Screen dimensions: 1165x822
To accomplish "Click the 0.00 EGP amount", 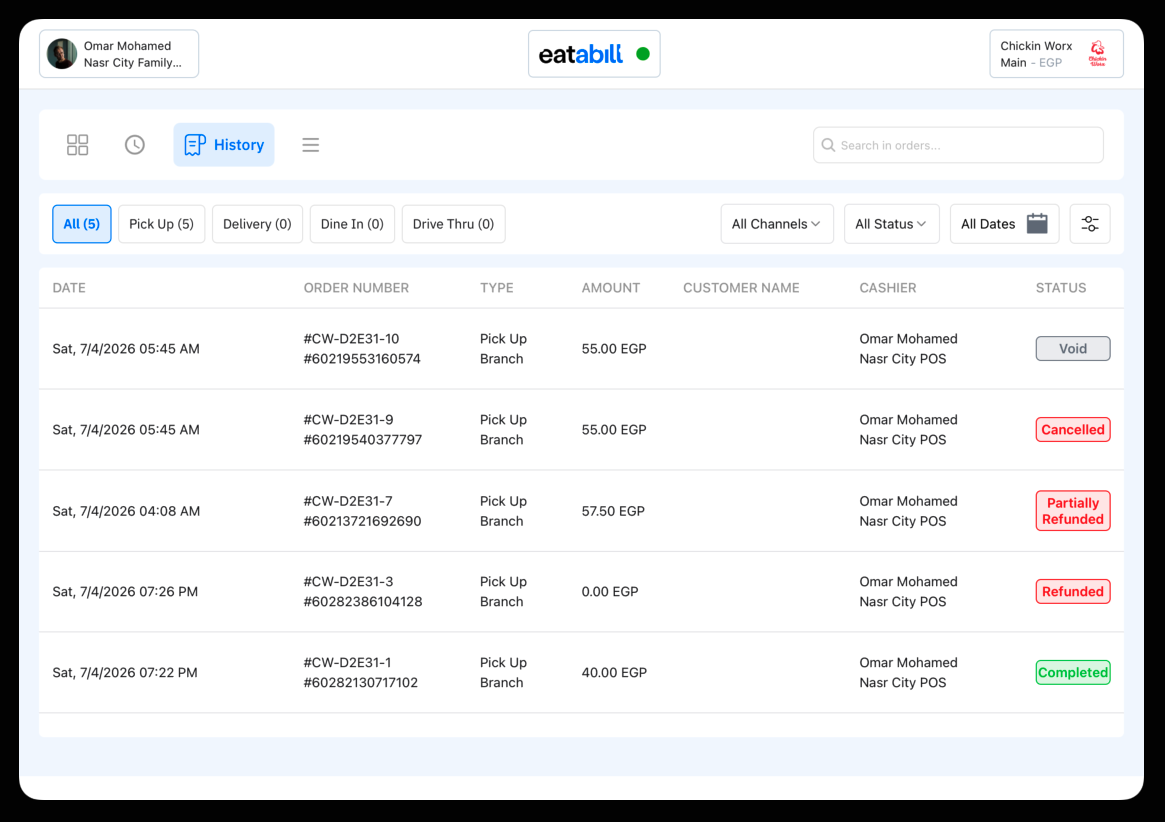I will coord(610,592).
